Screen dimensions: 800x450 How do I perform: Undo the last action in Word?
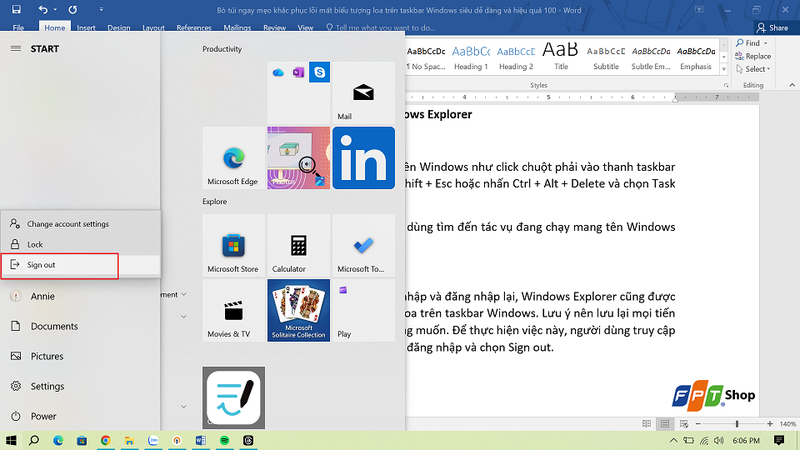pyautogui.click(x=43, y=9)
